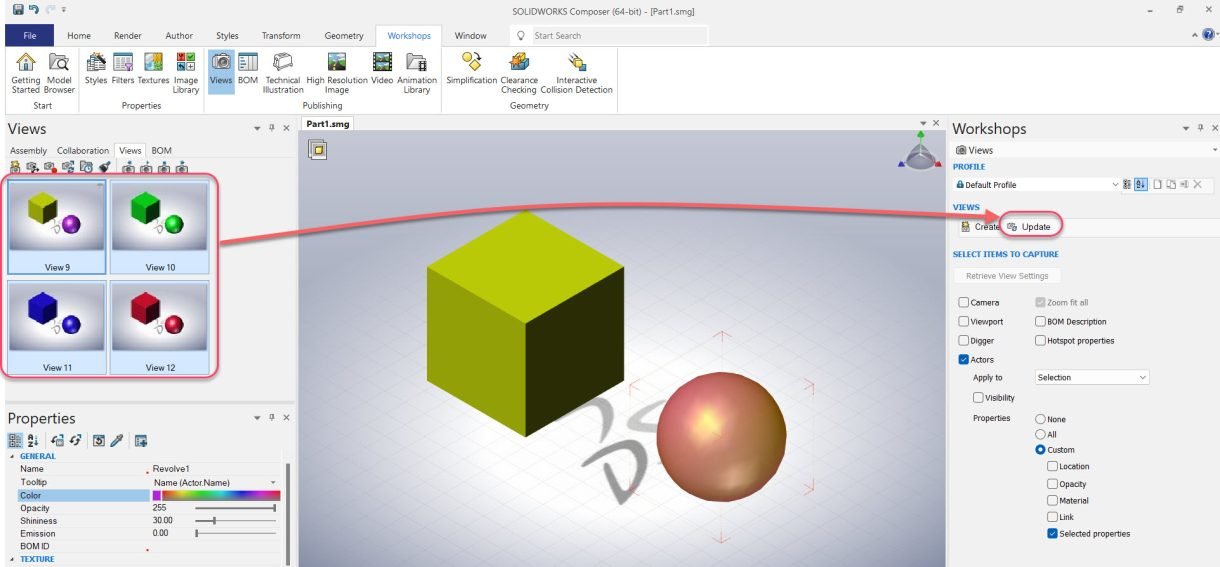Open Interactive Collision Detection
The height and width of the screenshot is (567, 1220).
click(x=577, y=73)
